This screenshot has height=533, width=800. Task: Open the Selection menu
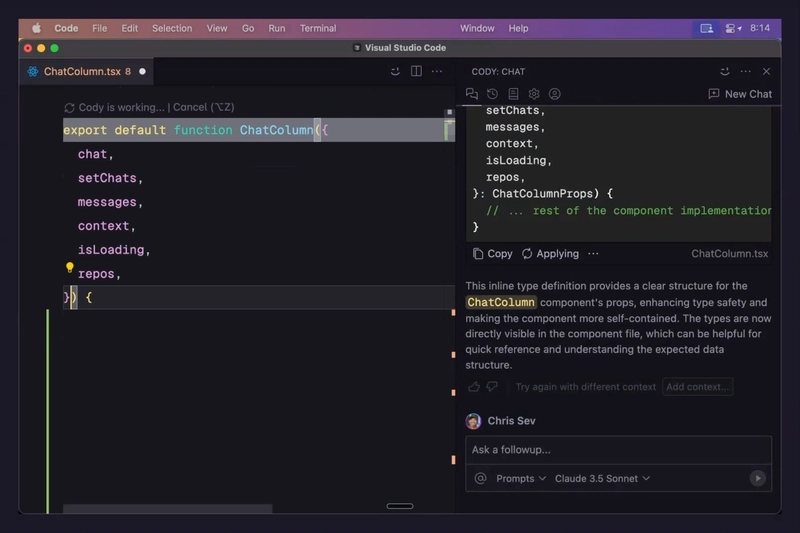tap(172, 28)
